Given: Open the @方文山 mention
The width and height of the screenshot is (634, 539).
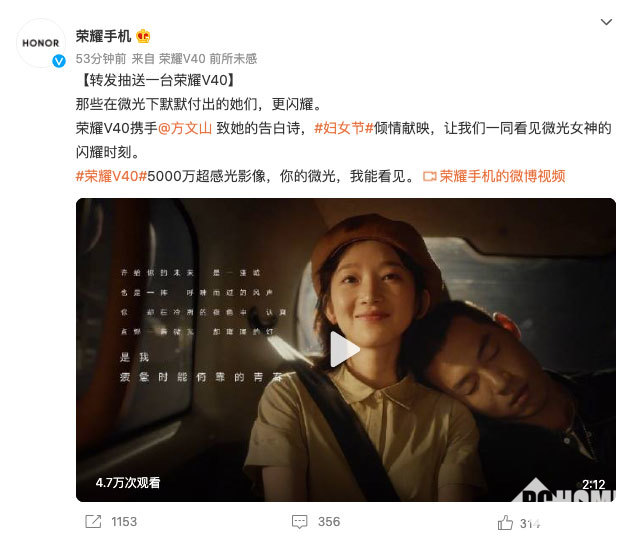Looking at the screenshot, I should 185,128.
